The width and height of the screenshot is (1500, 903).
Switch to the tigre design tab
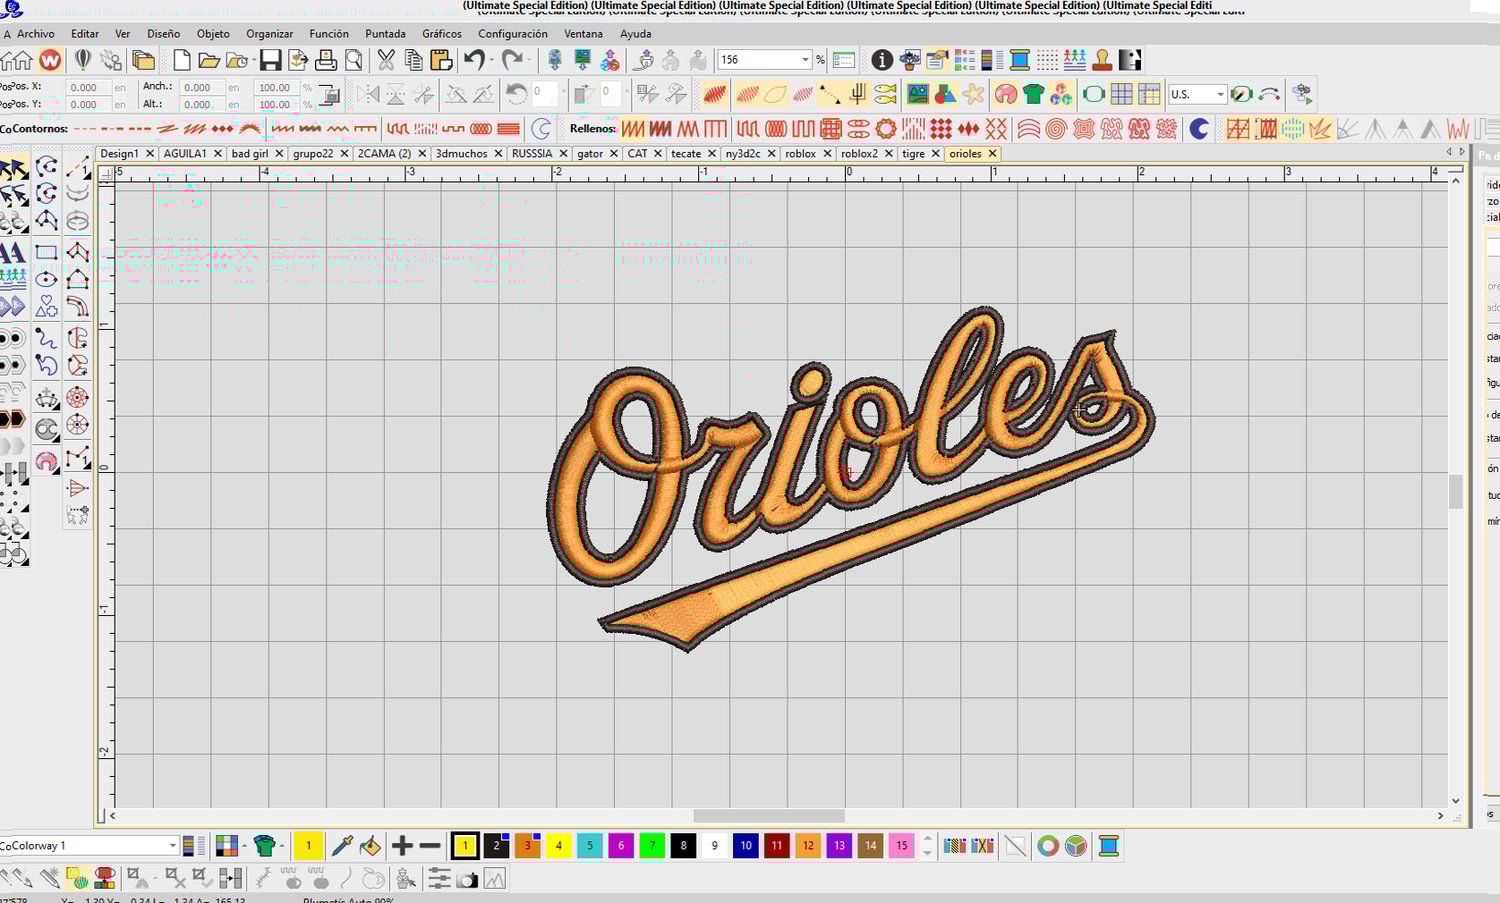pos(913,154)
